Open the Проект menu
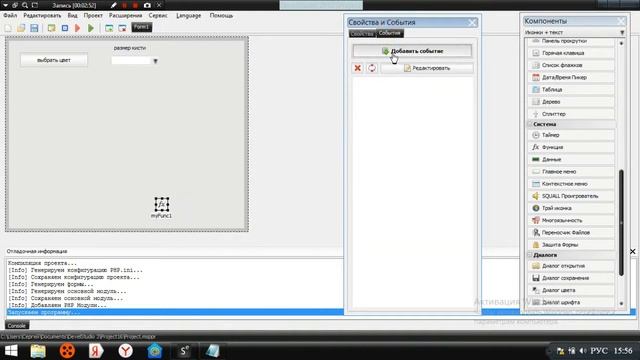 click(93, 16)
